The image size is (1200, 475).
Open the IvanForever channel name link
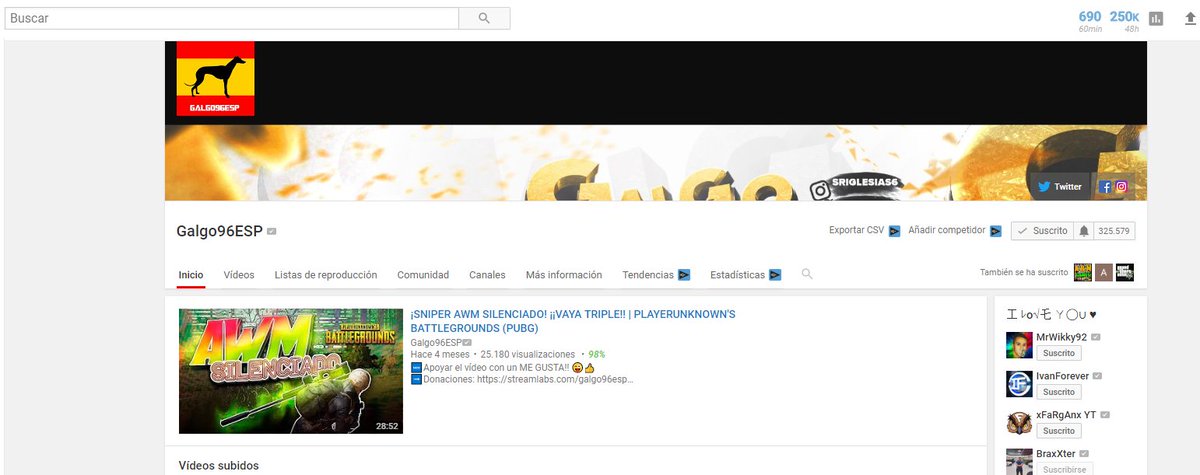(x=1062, y=376)
